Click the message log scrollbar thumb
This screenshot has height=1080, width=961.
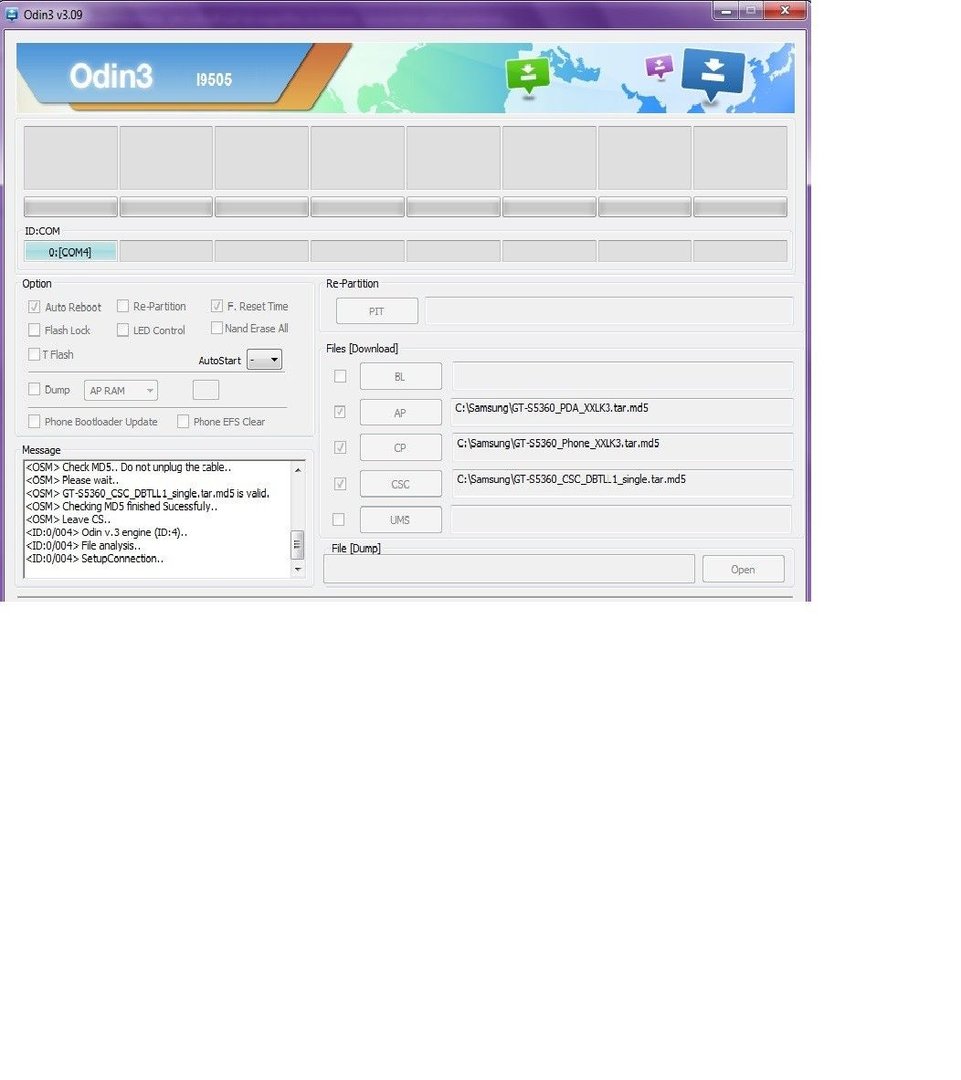point(298,544)
